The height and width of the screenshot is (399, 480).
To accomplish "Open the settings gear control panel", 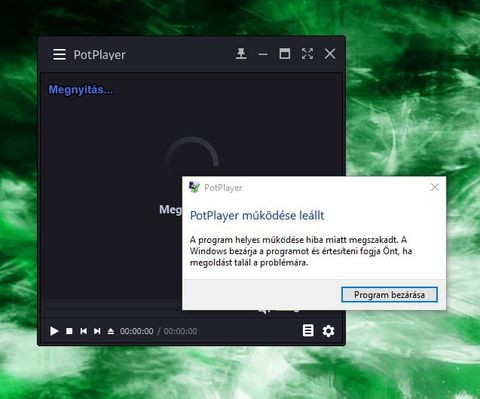I will pos(328,331).
